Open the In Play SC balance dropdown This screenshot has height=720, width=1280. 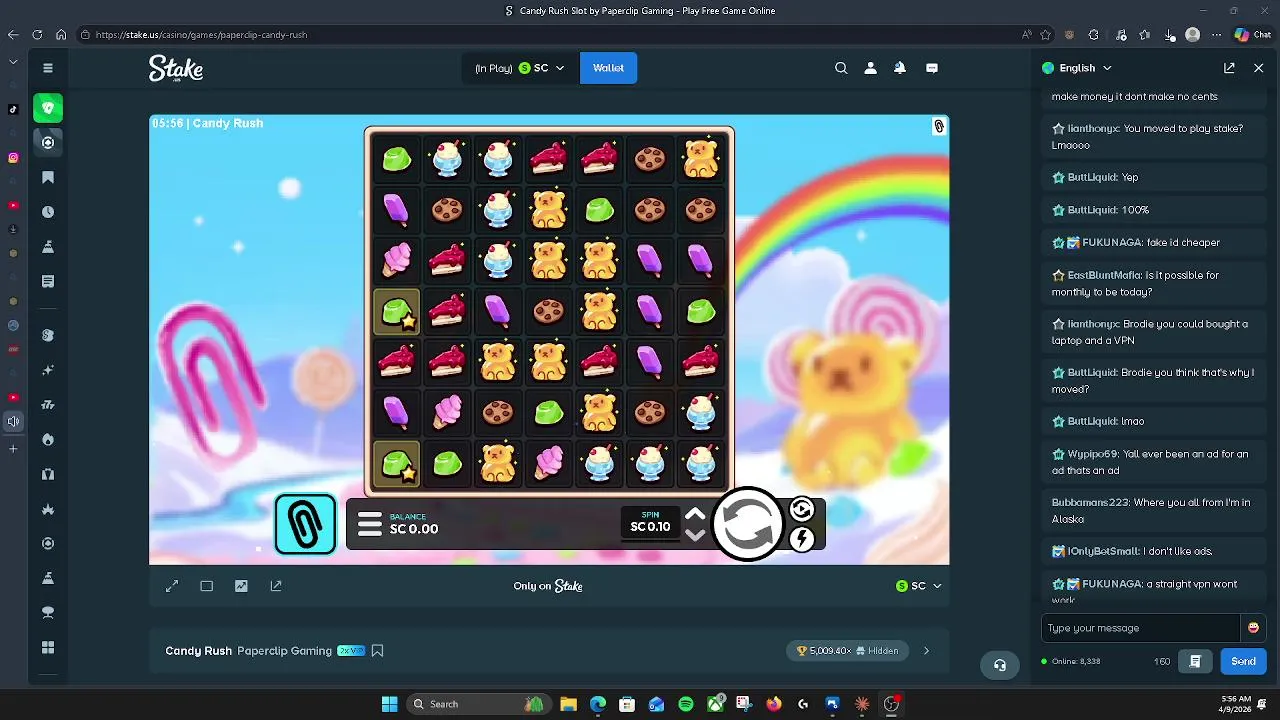[519, 68]
